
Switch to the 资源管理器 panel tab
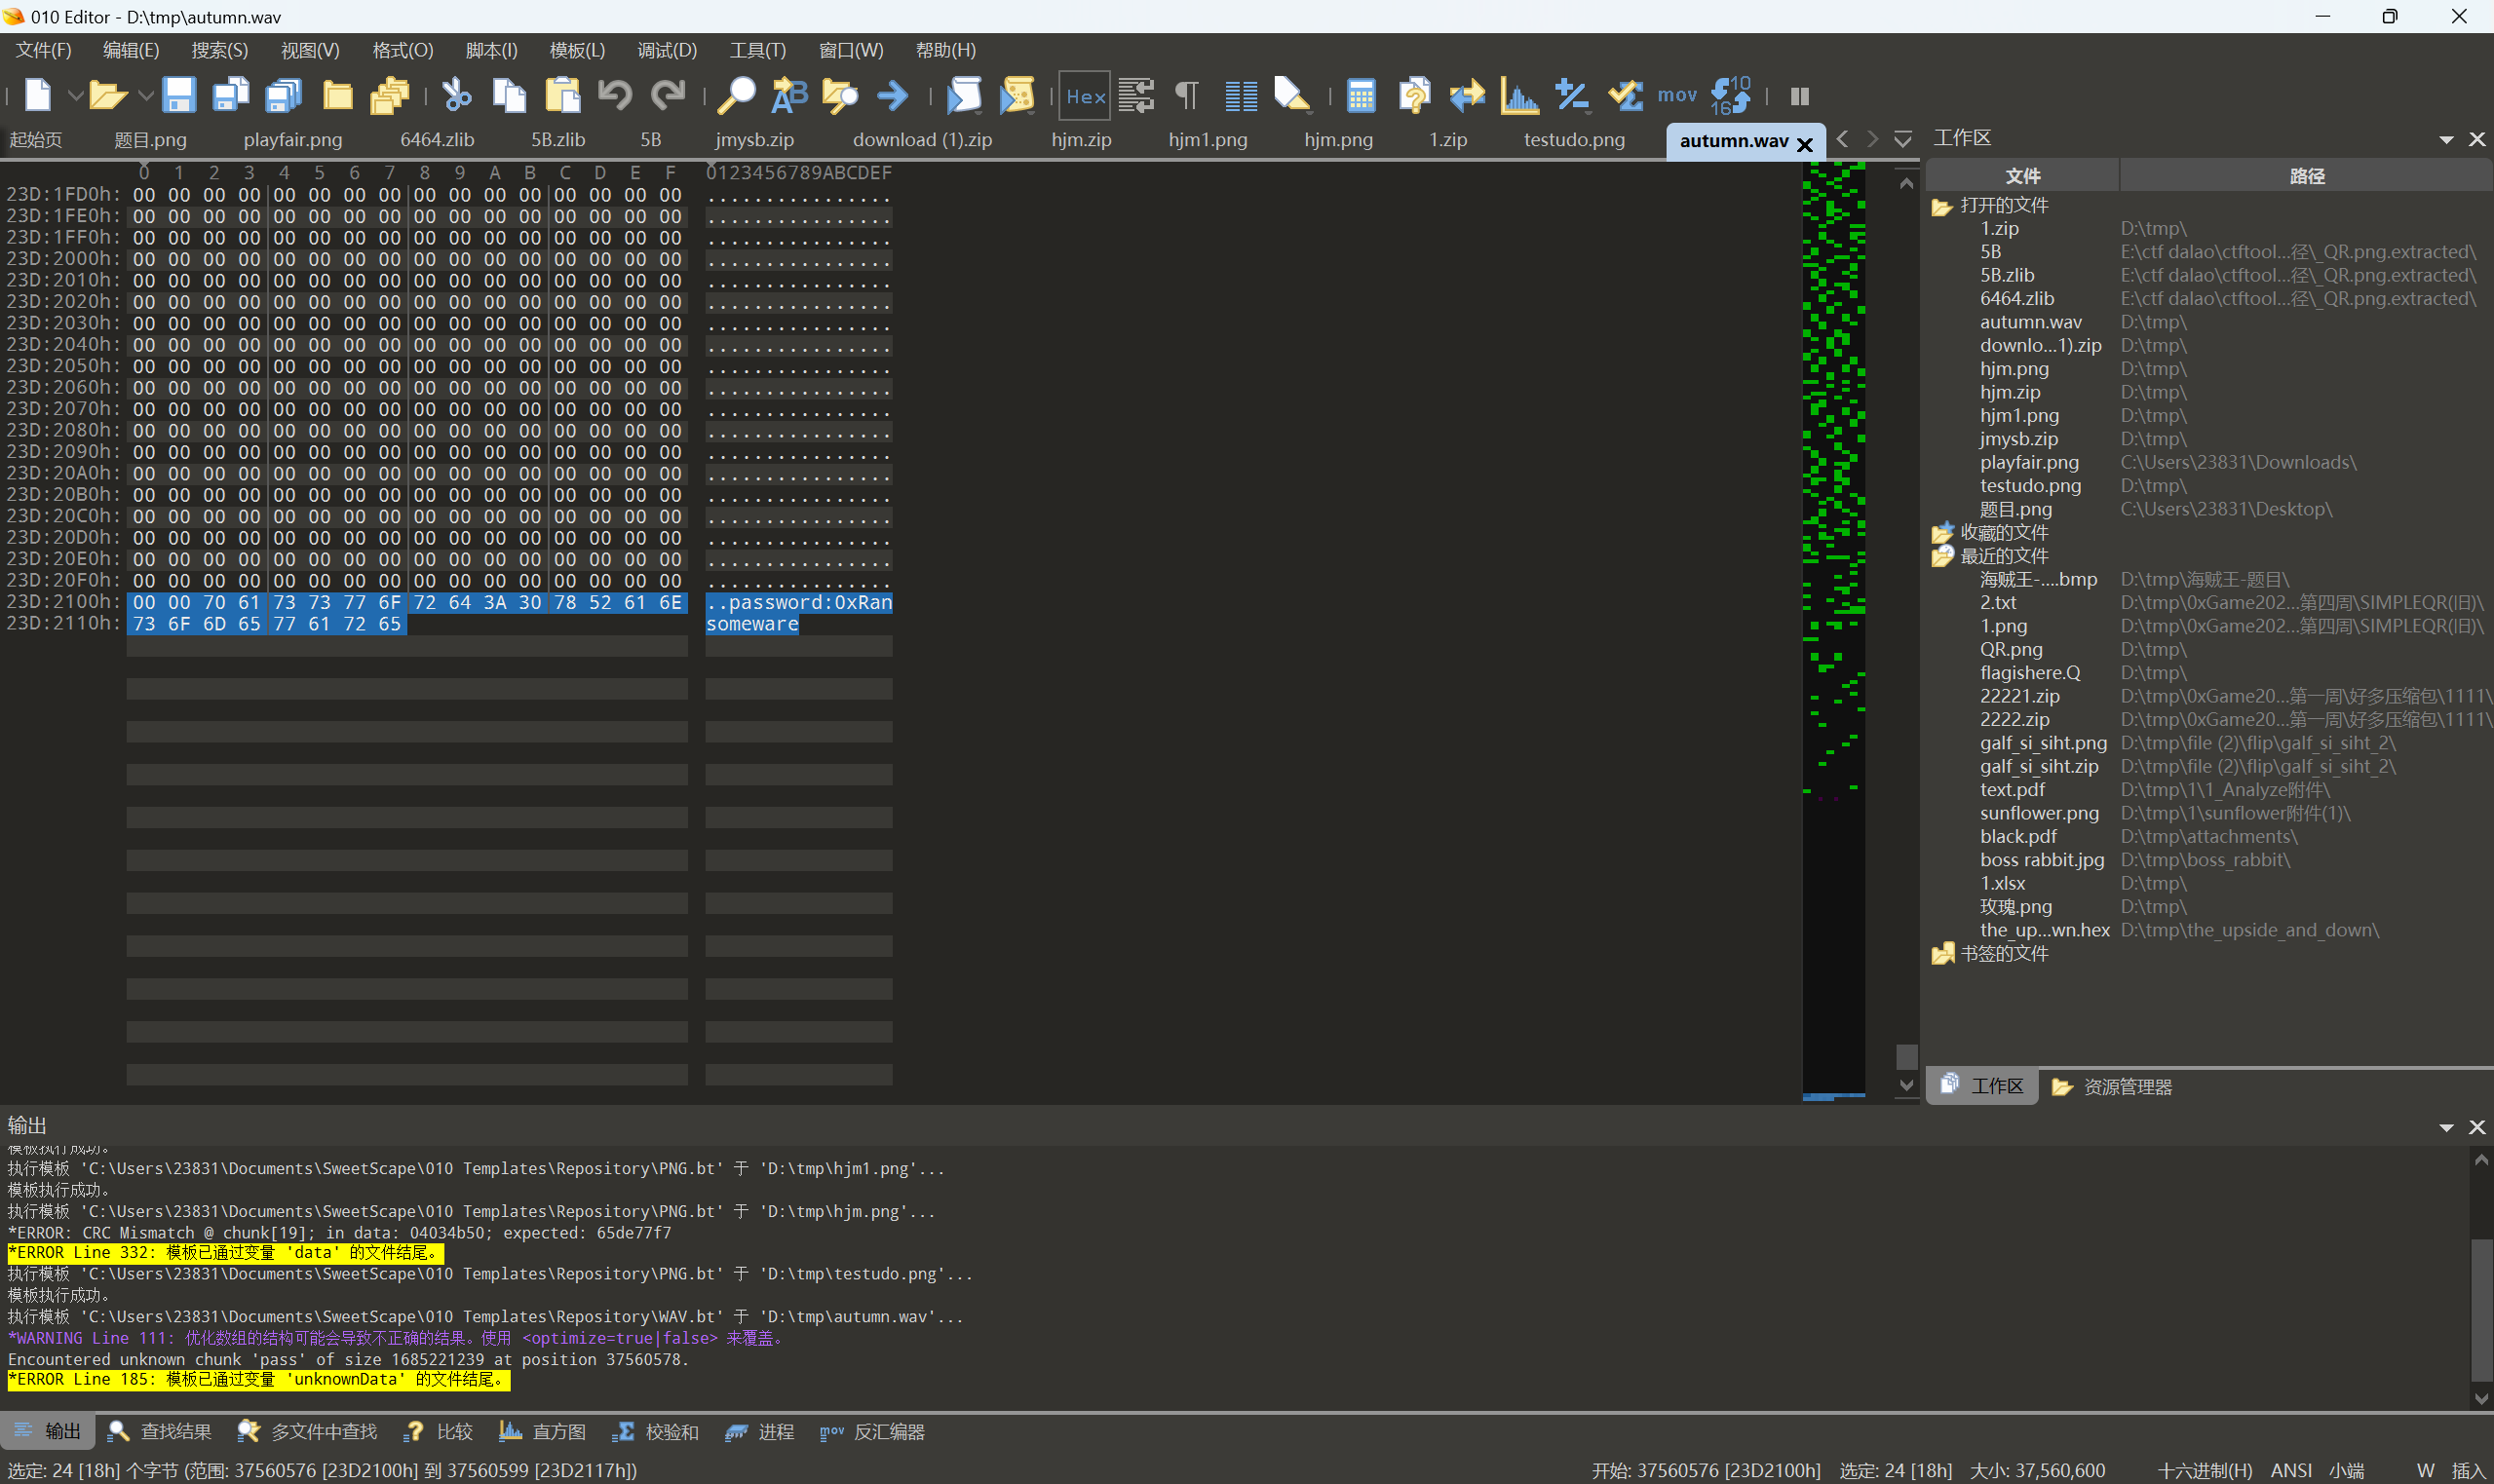[x=2112, y=1087]
